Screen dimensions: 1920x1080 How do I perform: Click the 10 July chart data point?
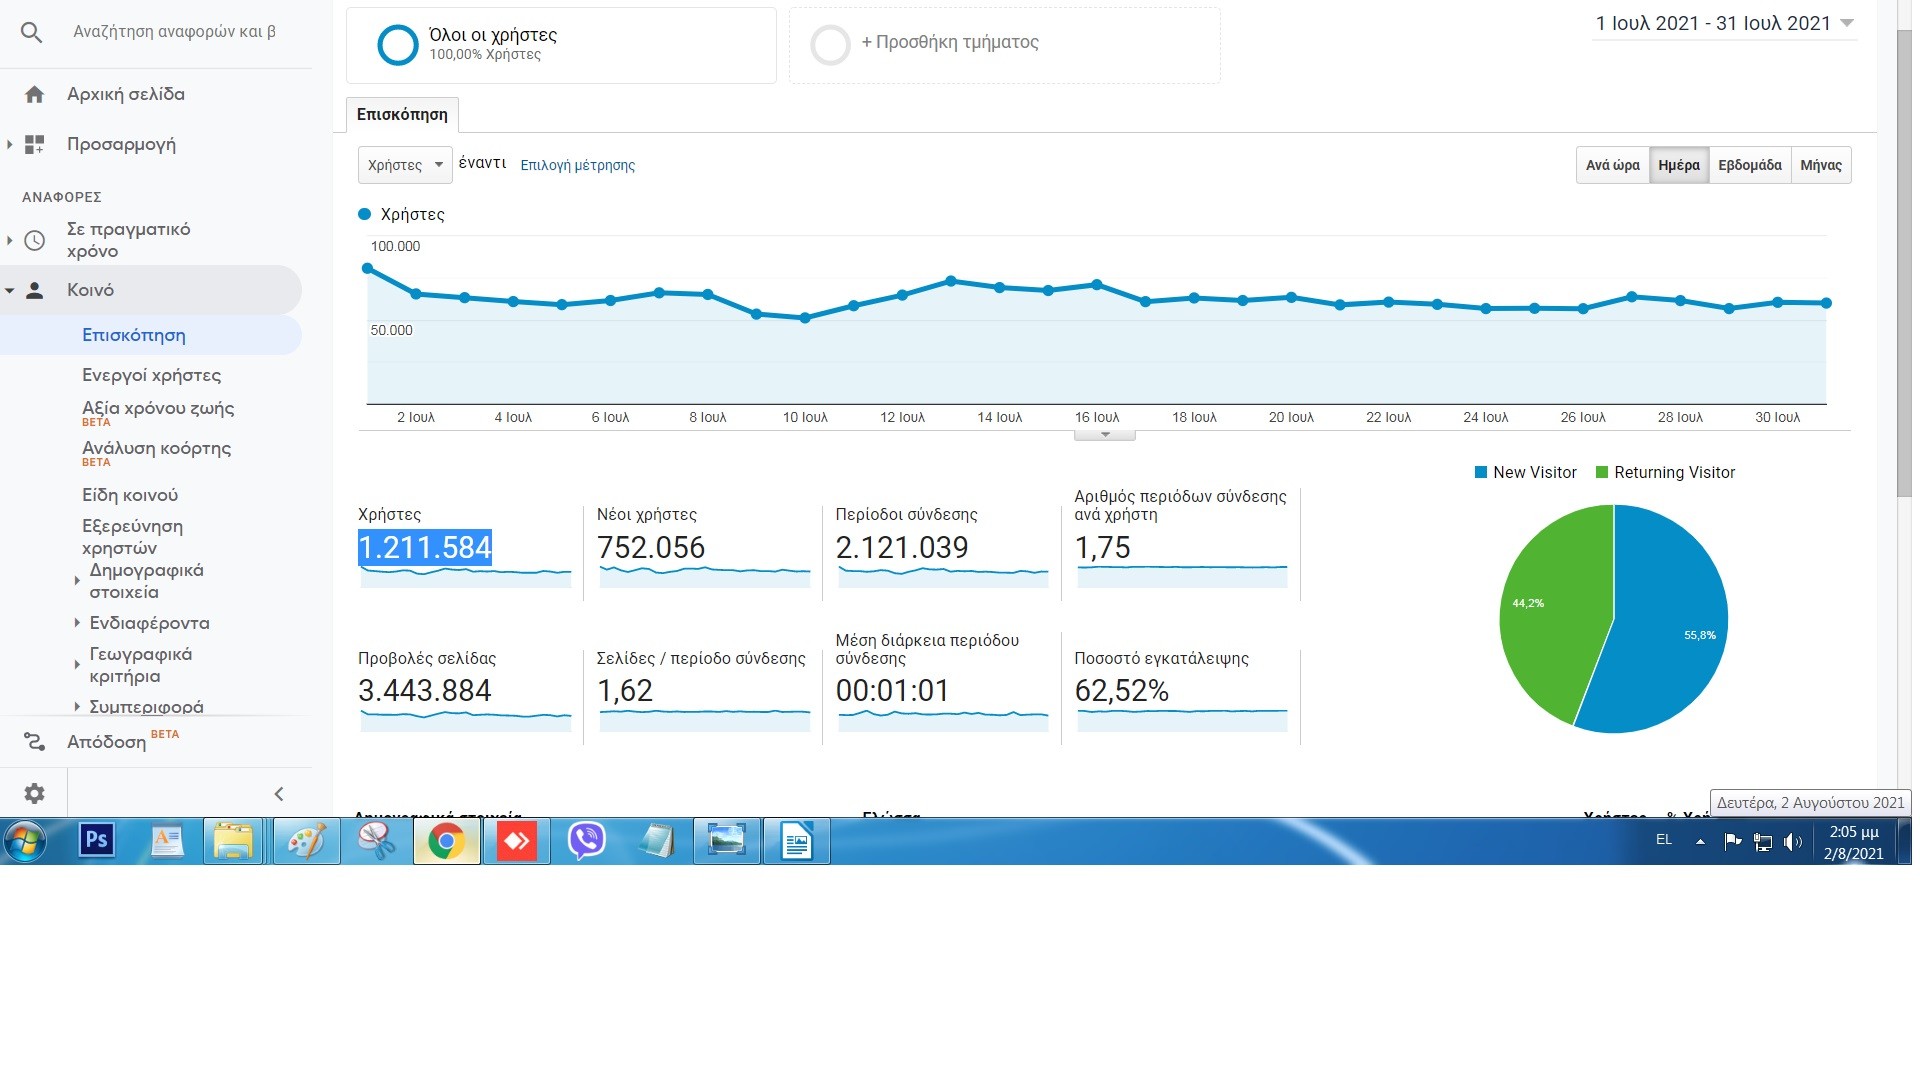click(x=805, y=318)
